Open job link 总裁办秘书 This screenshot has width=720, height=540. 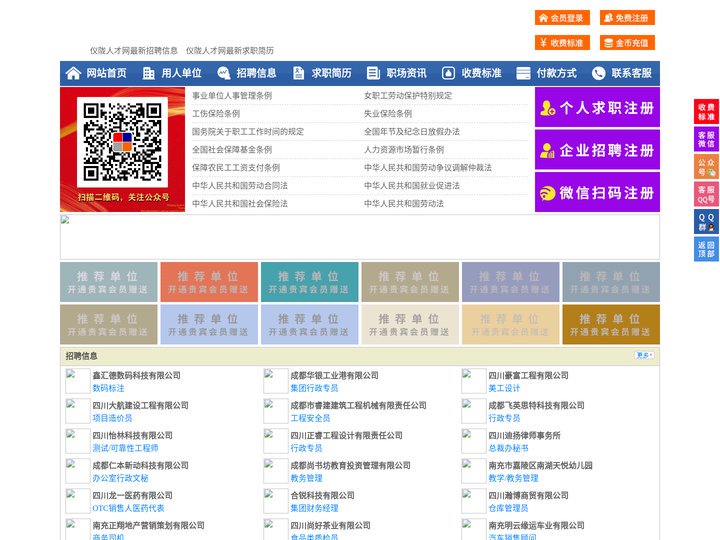click(508, 448)
